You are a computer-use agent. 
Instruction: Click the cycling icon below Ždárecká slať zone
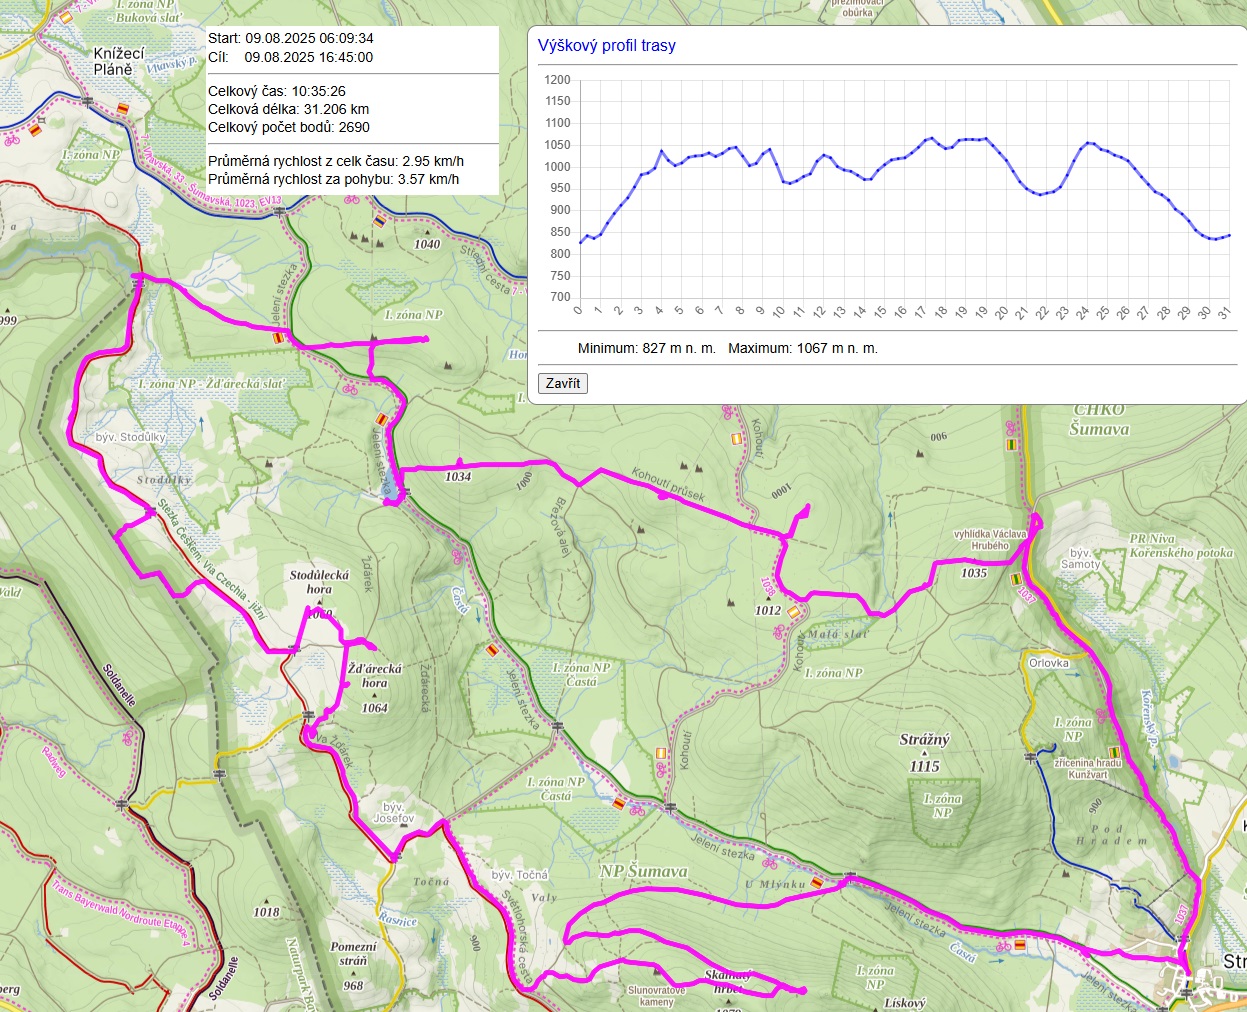(350, 387)
